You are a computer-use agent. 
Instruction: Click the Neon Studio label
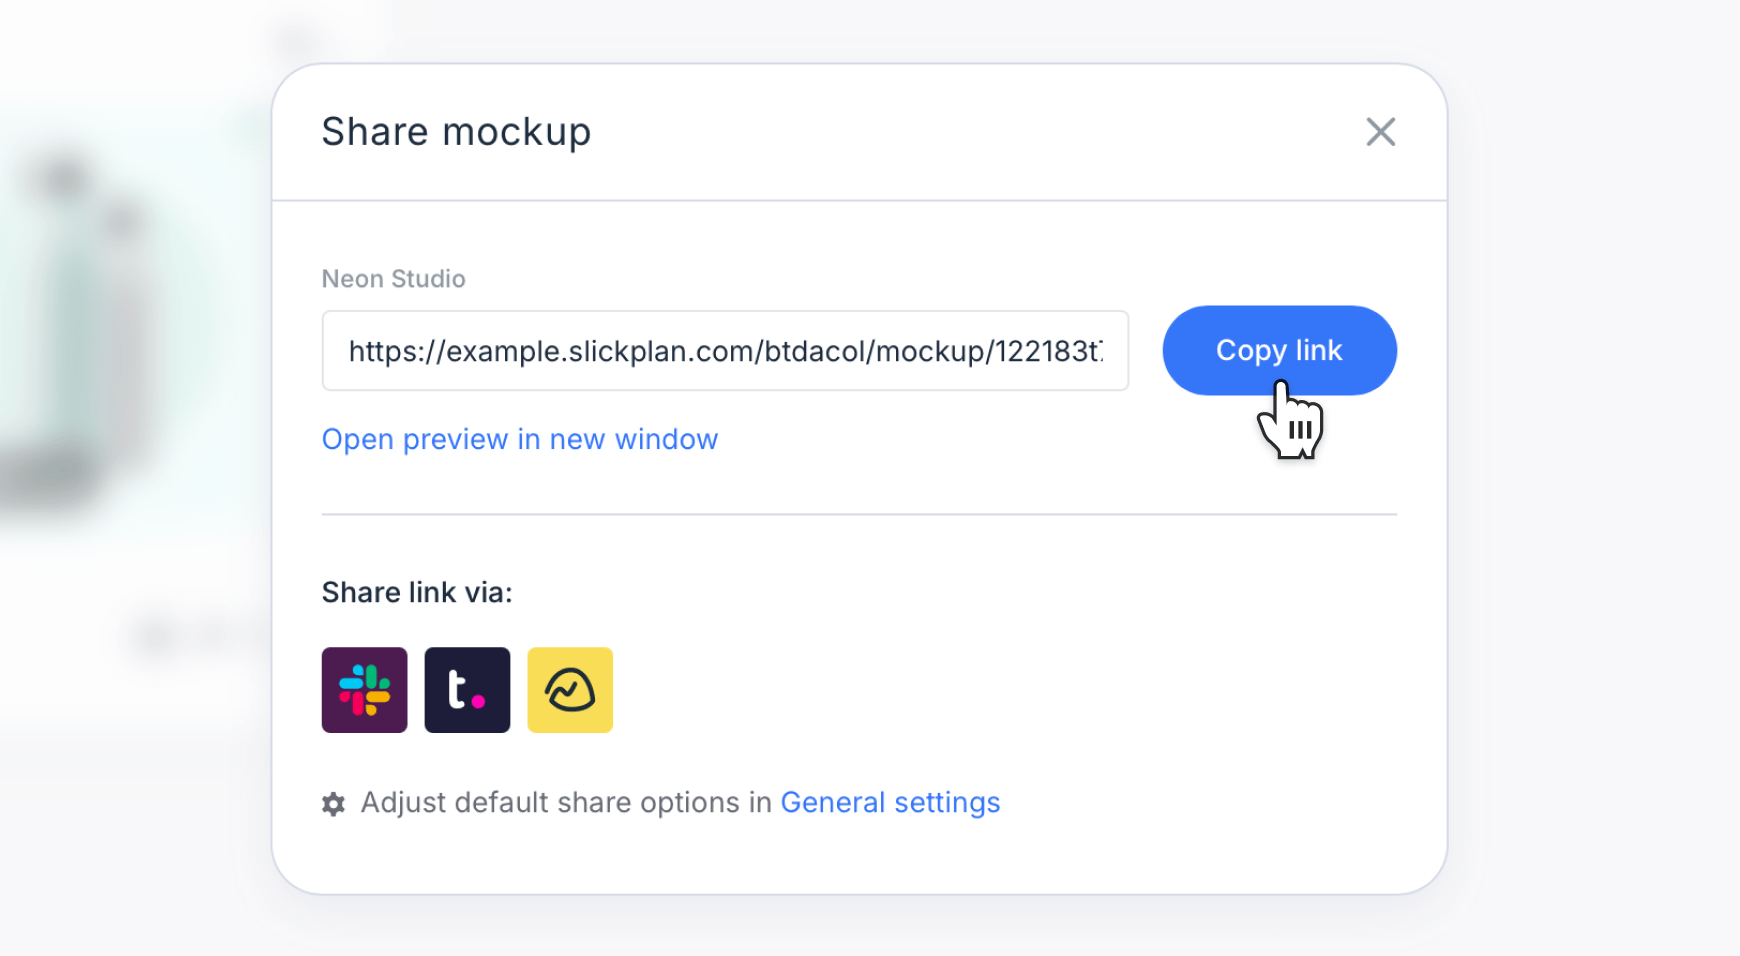pos(393,279)
